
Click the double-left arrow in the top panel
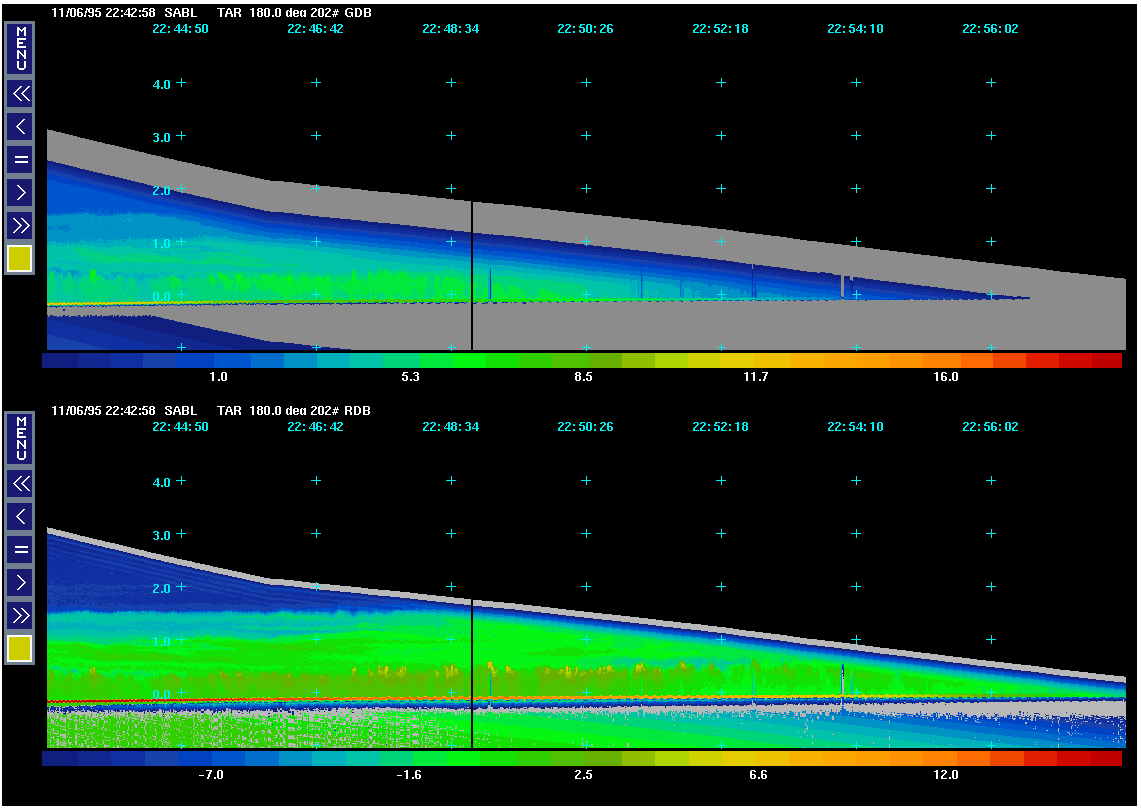click(x=20, y=94)
